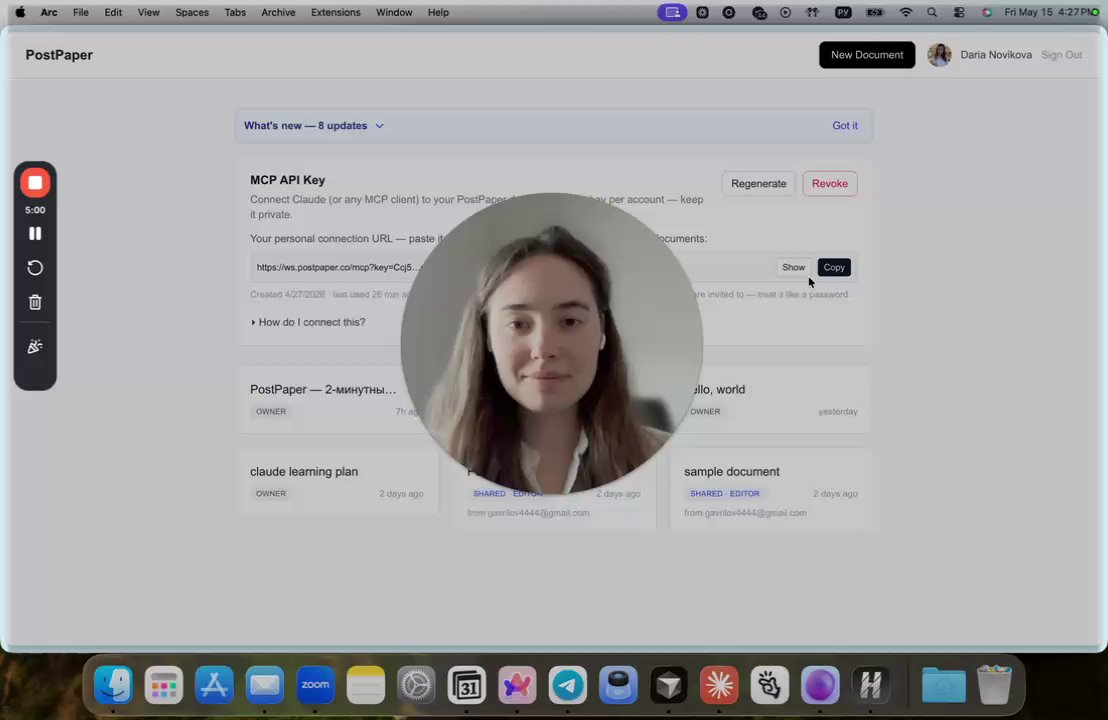1108x720 pixels.
Task: Click the Sign Out link
Action: 1061,54
